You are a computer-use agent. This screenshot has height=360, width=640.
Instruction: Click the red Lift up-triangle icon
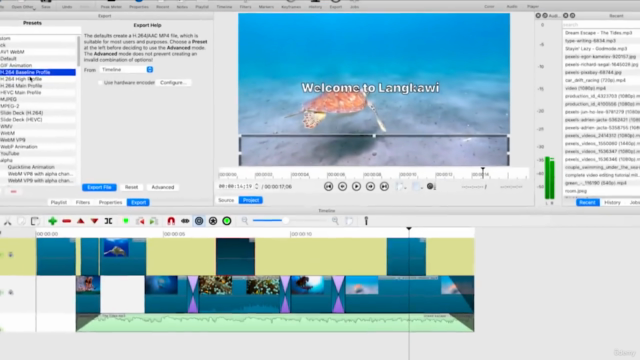80,221
